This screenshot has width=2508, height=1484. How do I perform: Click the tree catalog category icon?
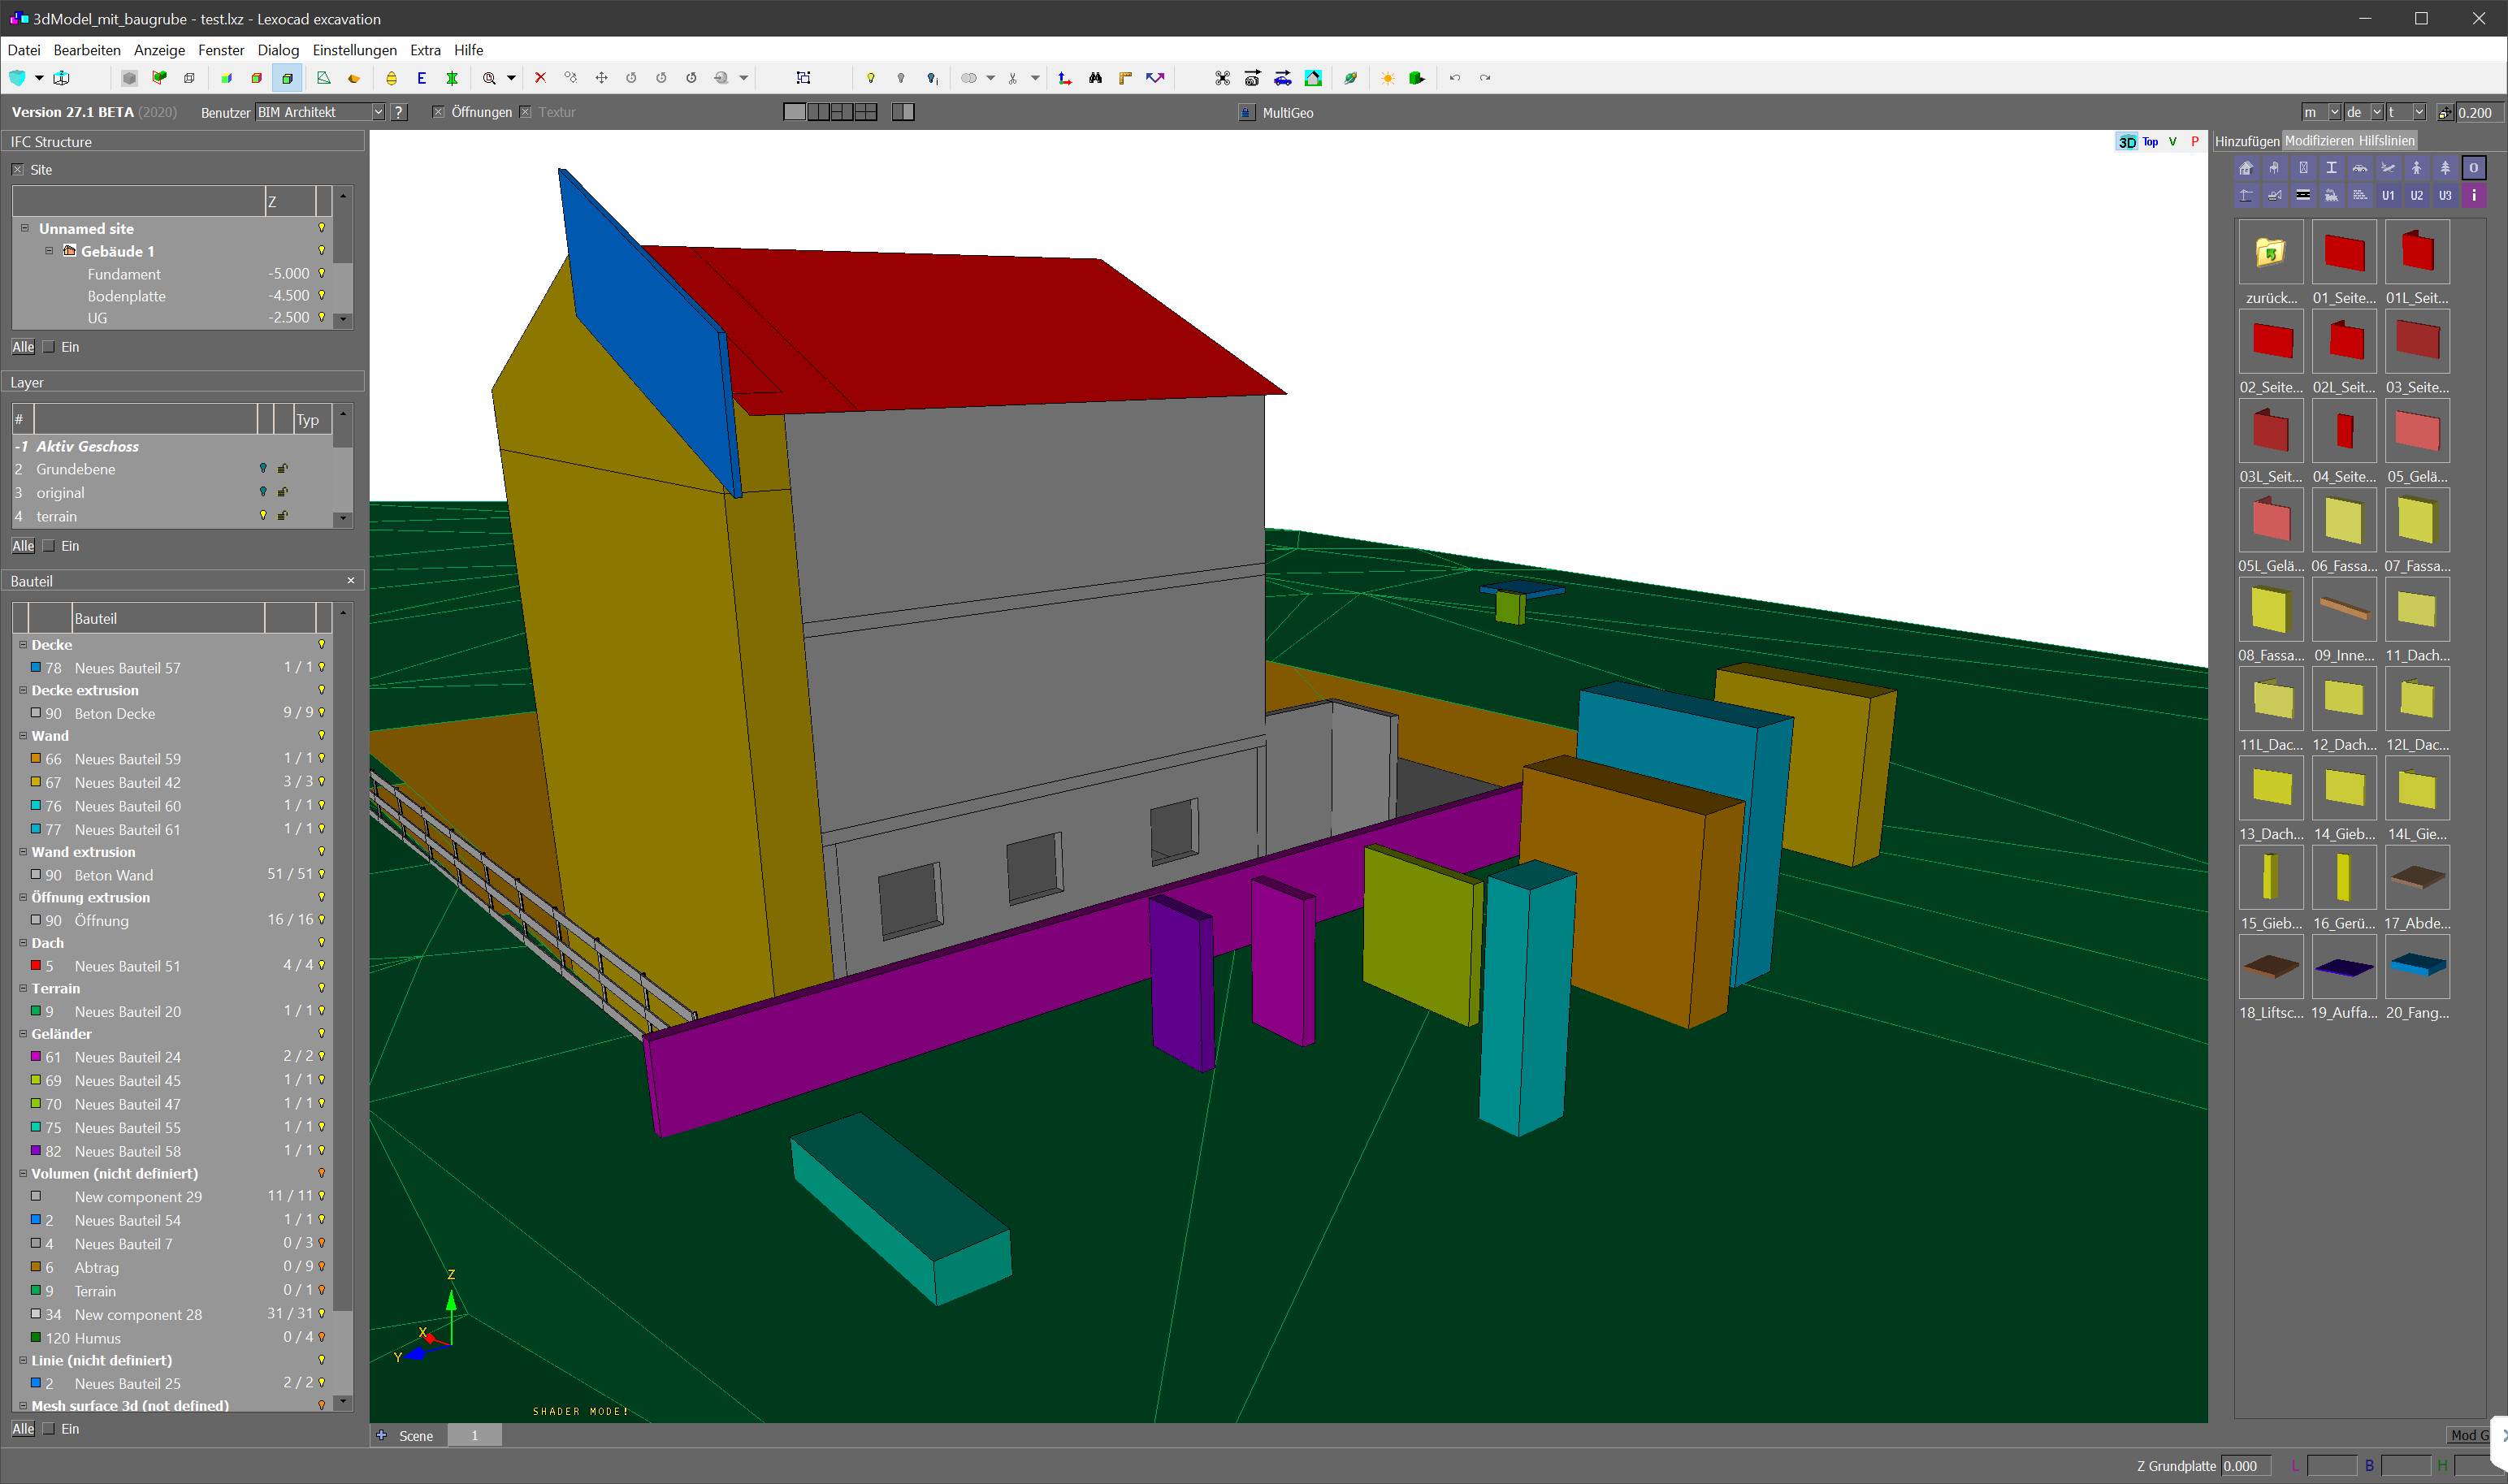(x=2445, y=168)
